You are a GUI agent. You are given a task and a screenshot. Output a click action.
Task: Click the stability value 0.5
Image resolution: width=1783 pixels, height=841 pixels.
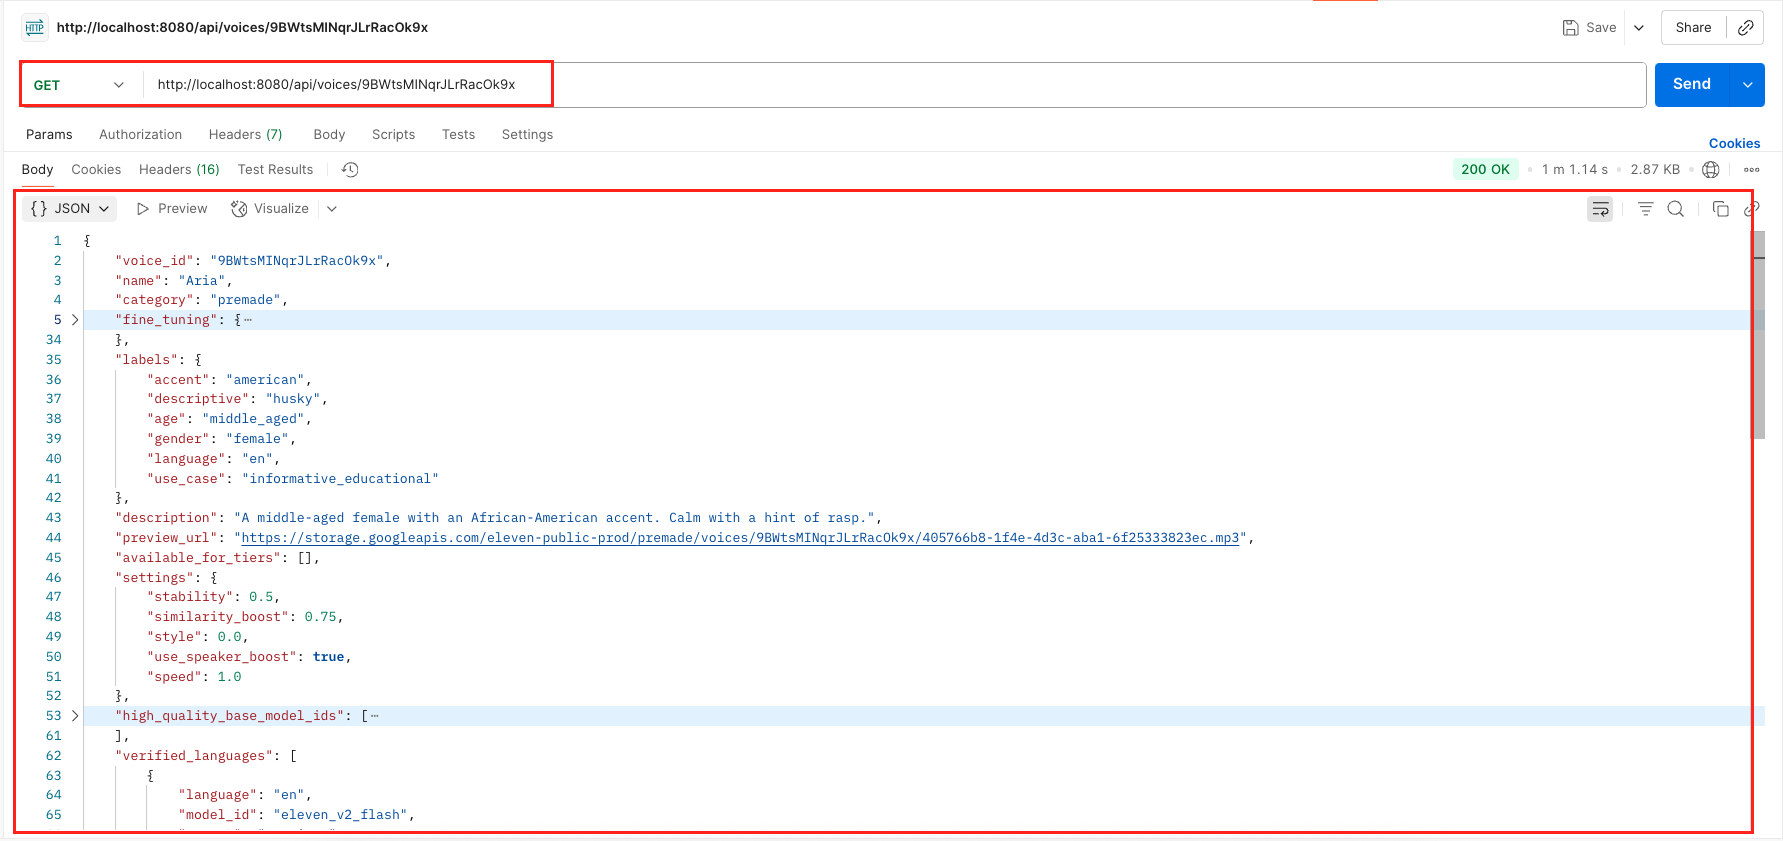261,597
